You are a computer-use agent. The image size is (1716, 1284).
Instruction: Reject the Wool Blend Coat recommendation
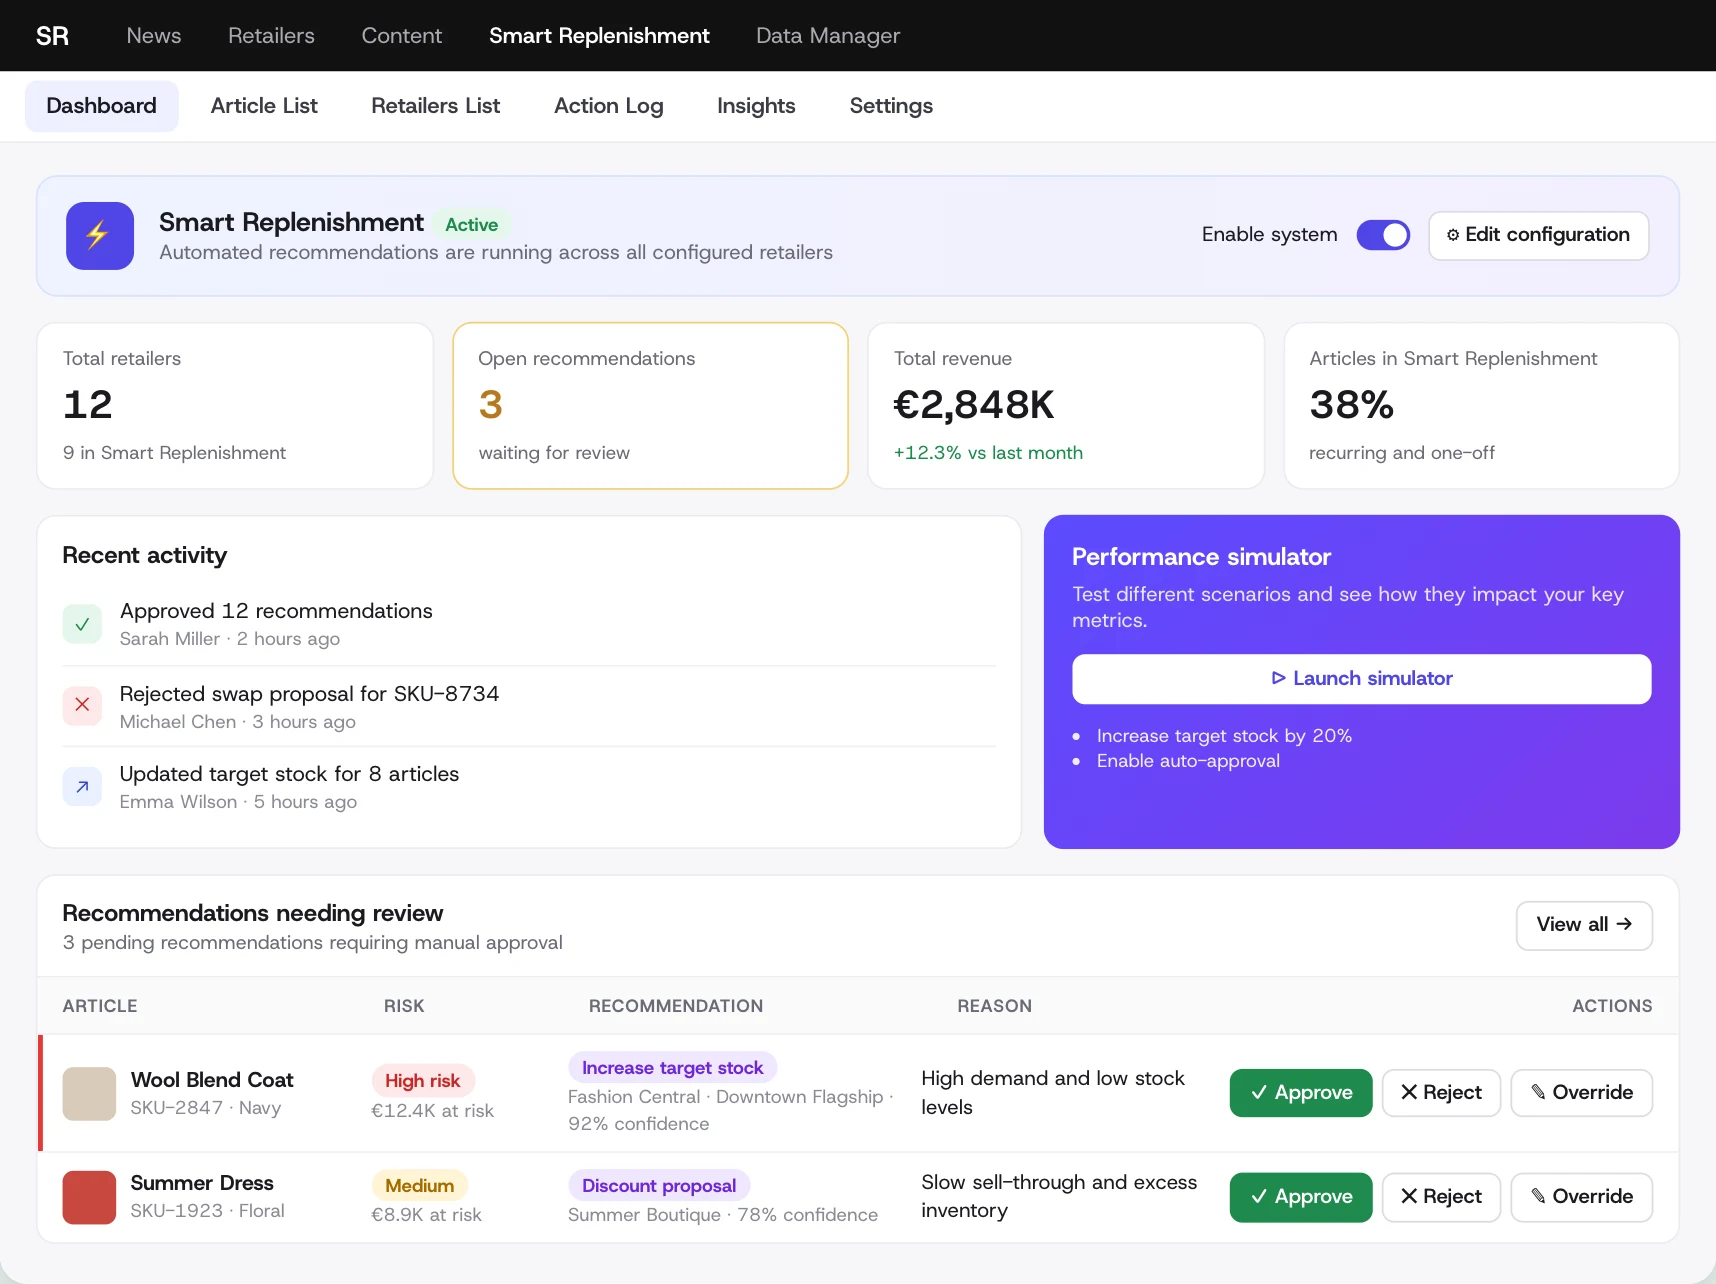pyautogui.click(x=1441, y=1093)
